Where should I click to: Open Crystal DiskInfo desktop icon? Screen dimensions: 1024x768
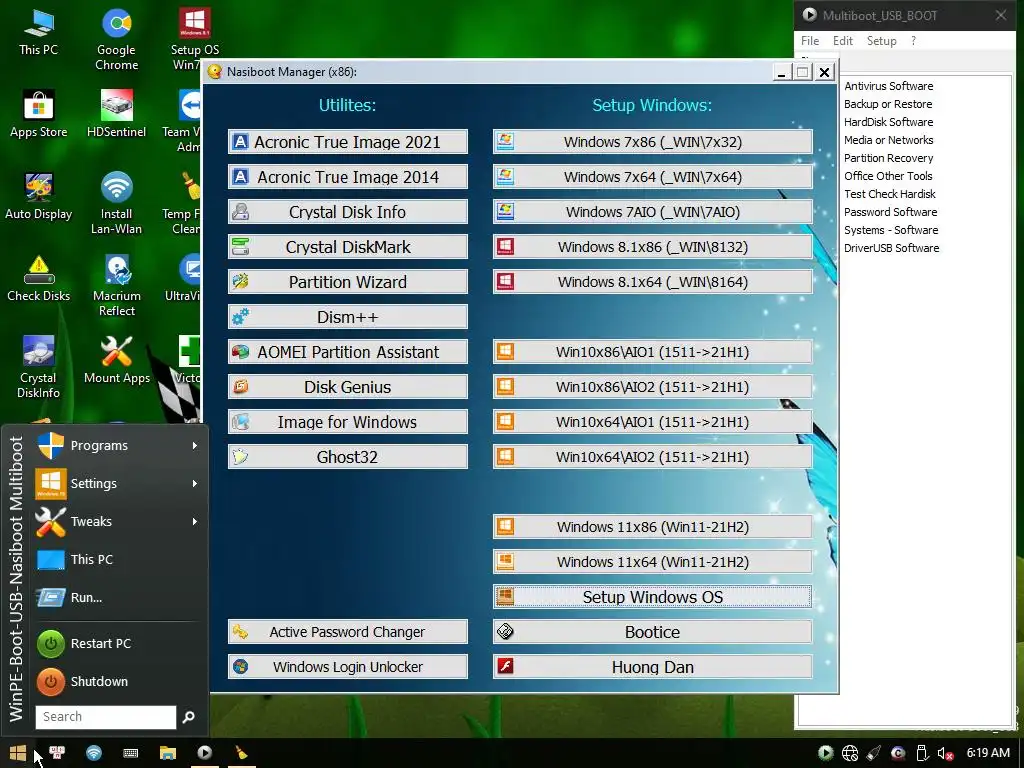[39, 367]
